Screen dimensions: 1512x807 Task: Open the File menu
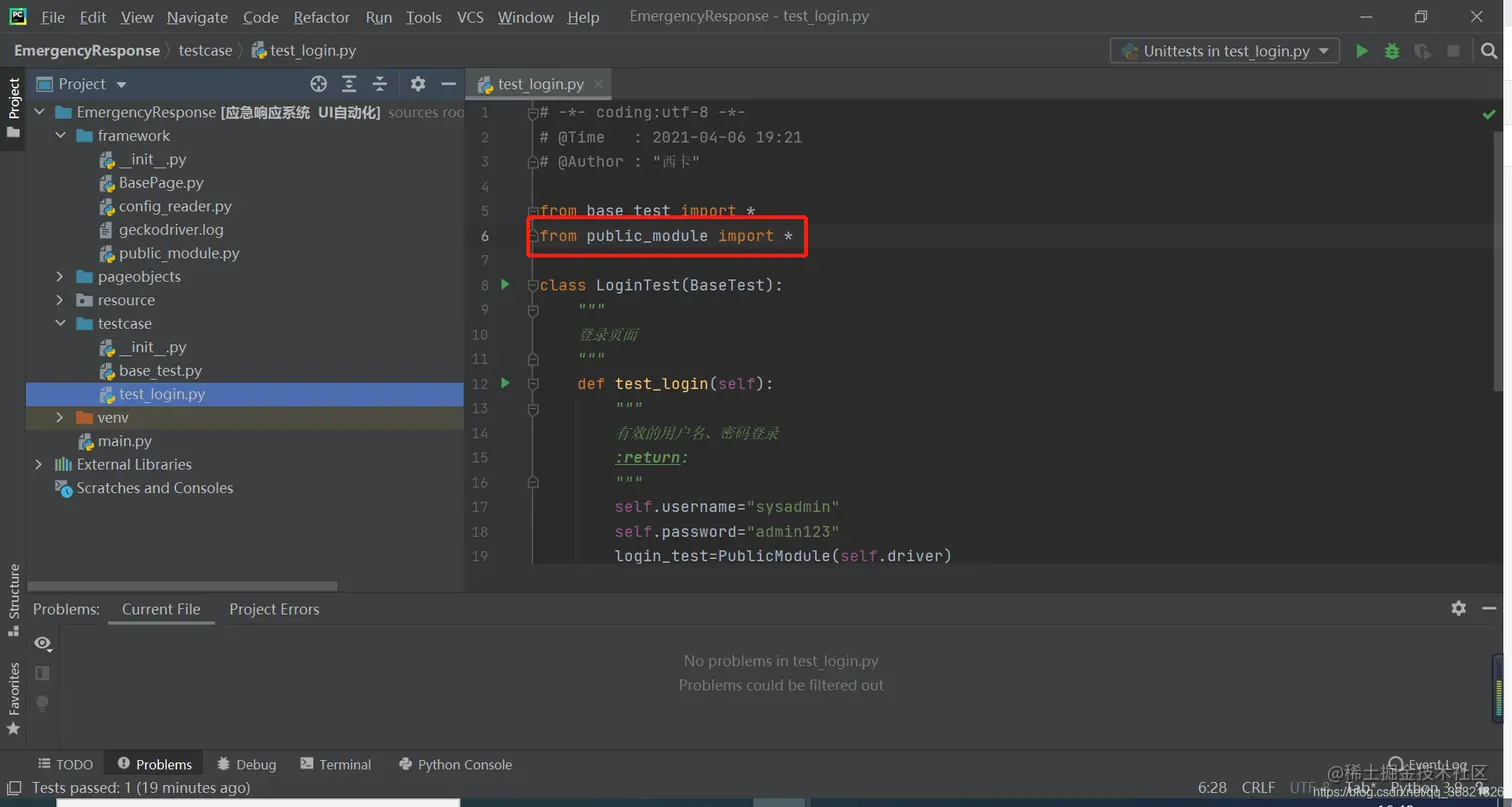click(x=53, y=17)
